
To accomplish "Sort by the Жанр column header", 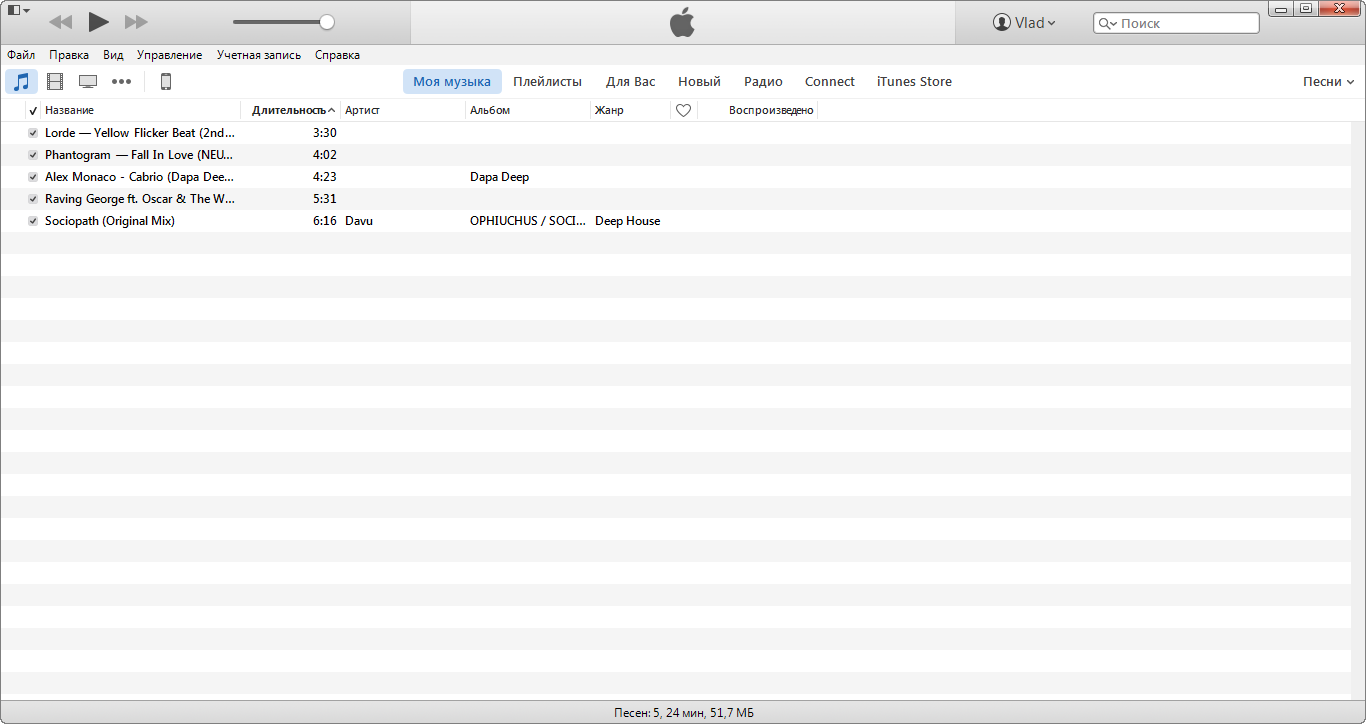I will [x=630, y=110].
